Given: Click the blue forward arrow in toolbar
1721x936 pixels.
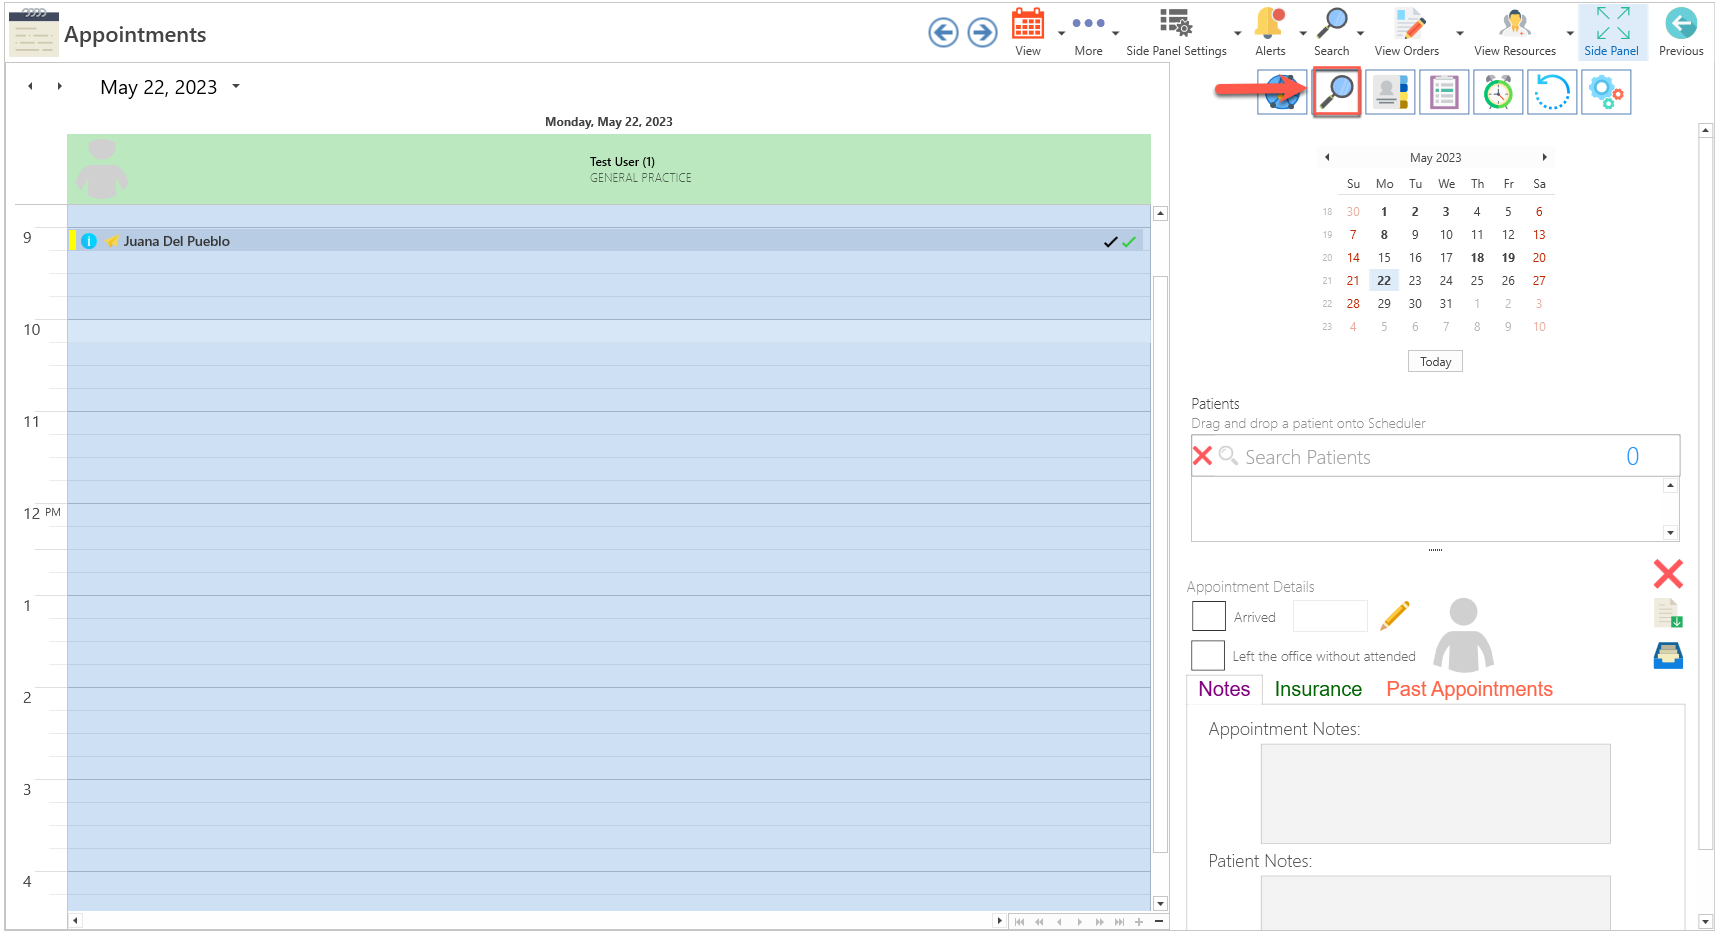Looking at the screenshot, I should coord(983,33).
